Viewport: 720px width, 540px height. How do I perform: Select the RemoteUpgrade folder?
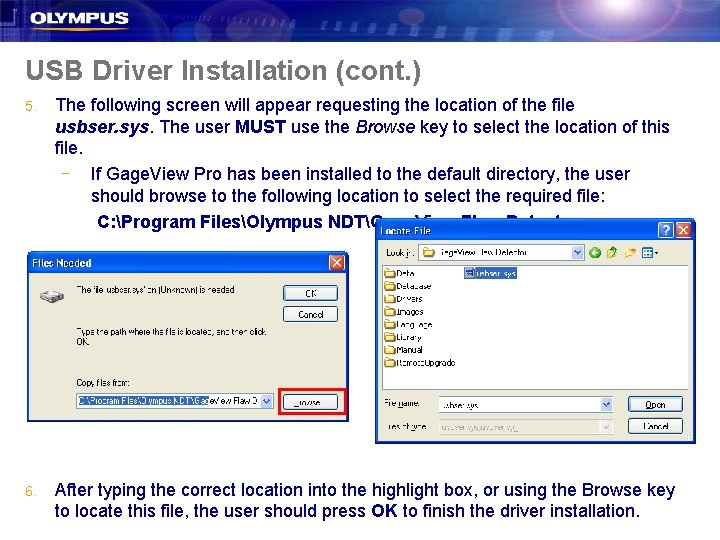point(420,363)
